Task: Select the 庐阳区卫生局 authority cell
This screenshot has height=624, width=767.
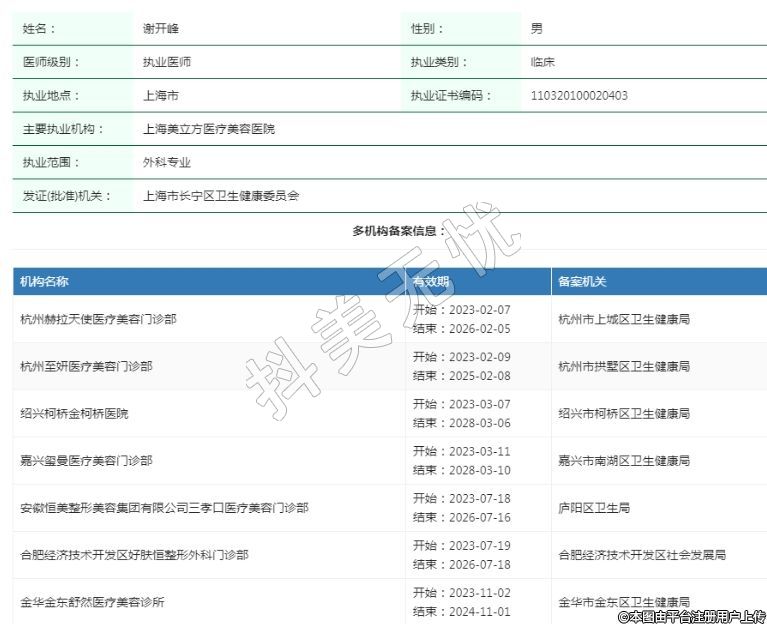Action: 594,508
